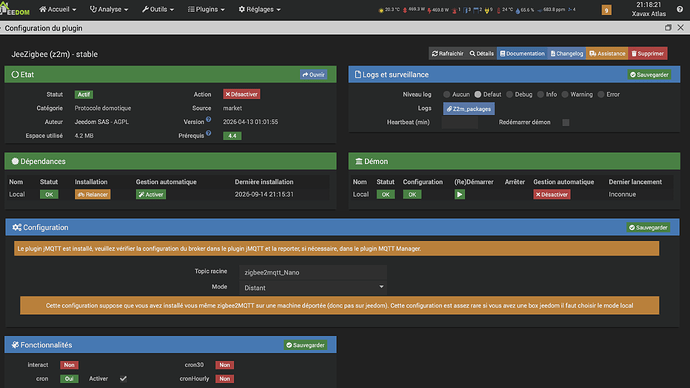690x388 pixels.
Task: Click the Détails button
Action: pos(481,54)
